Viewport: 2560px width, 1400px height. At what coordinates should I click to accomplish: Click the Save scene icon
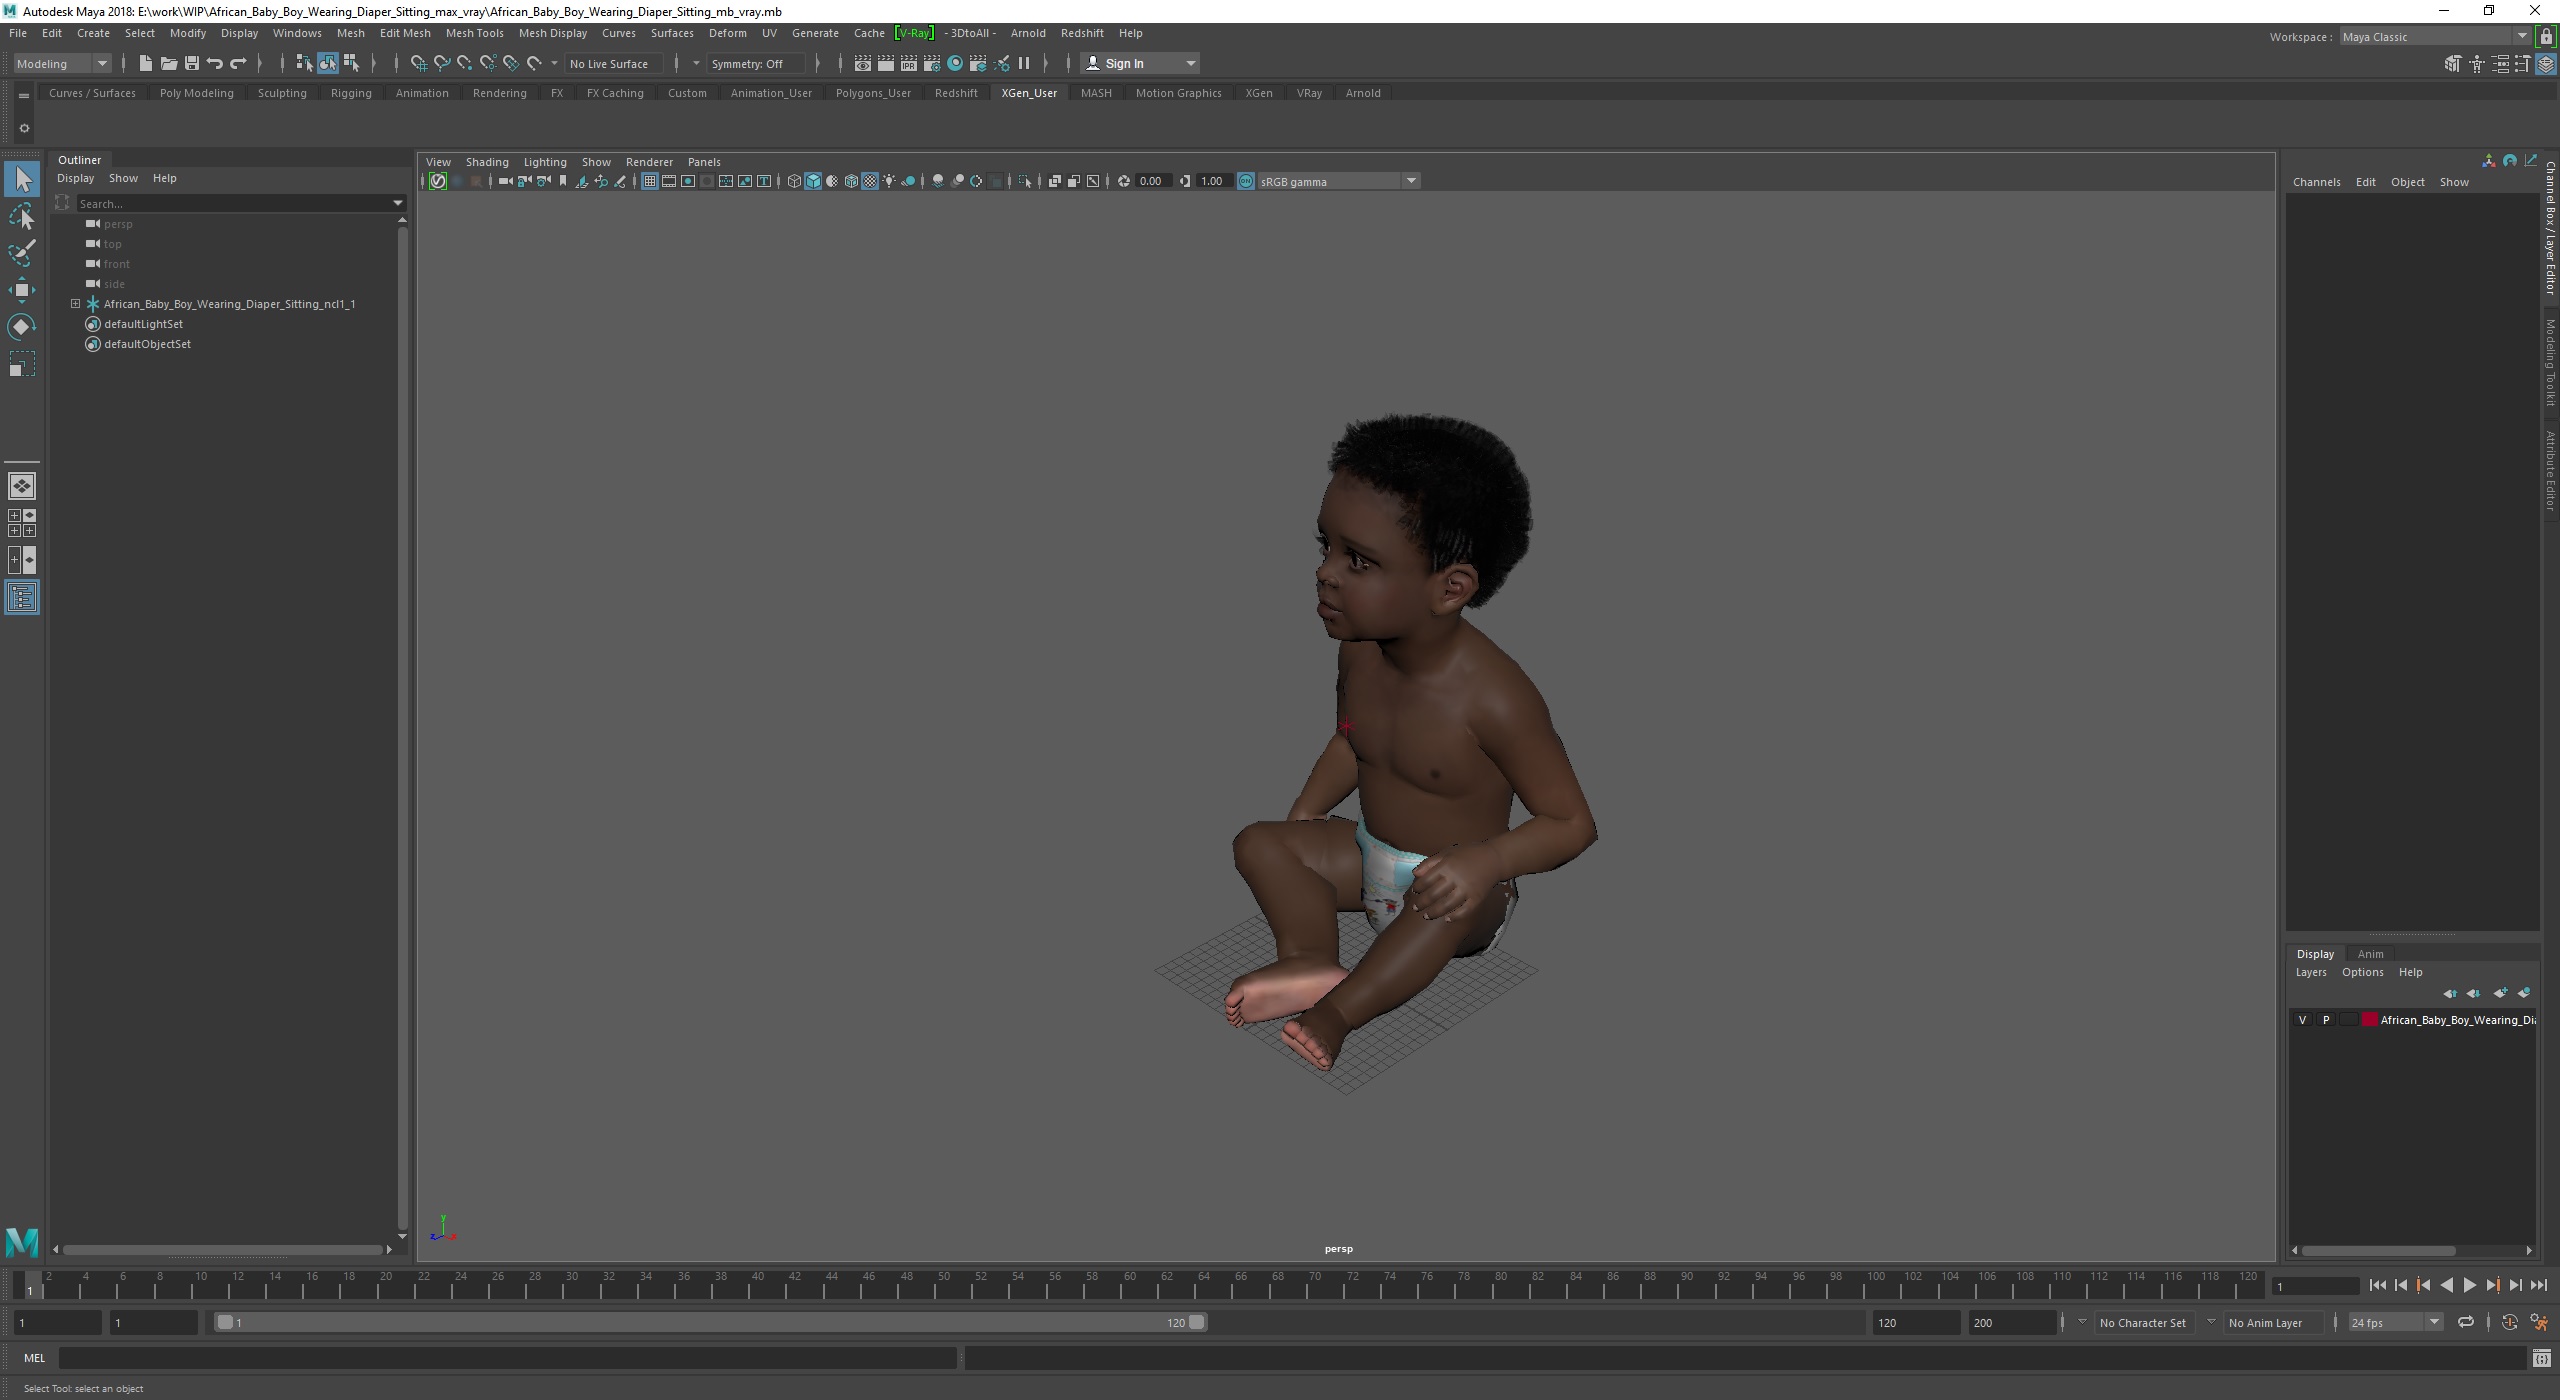(x=191, y=63)
